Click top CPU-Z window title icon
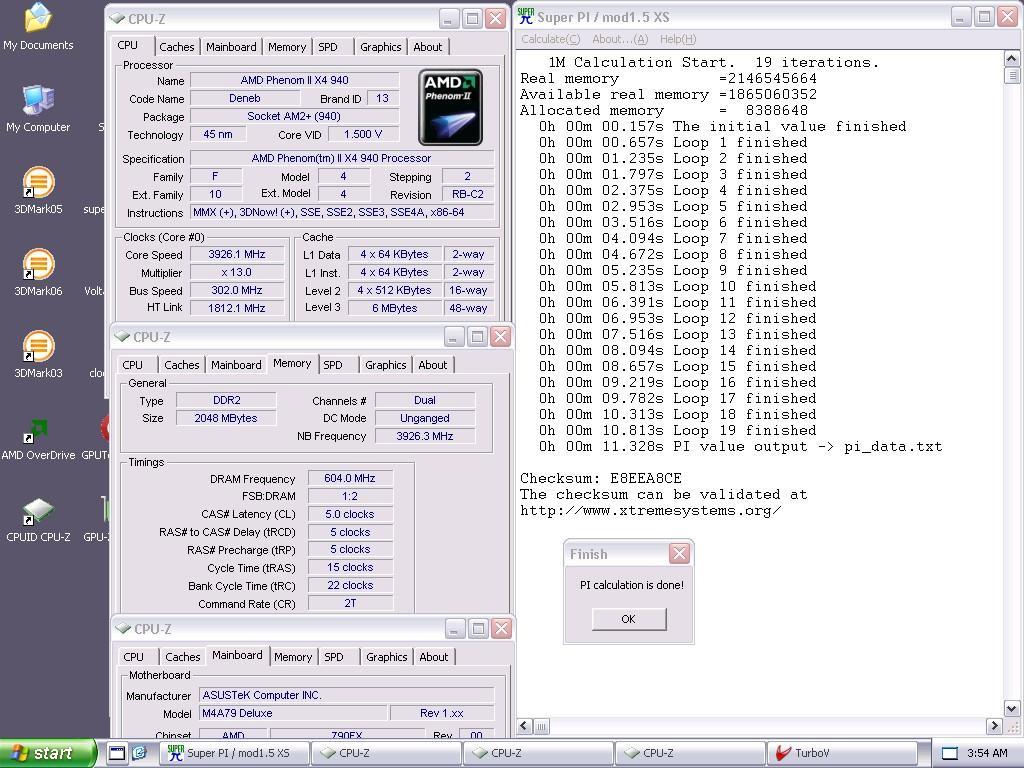1024x768 pixels. 117,18
